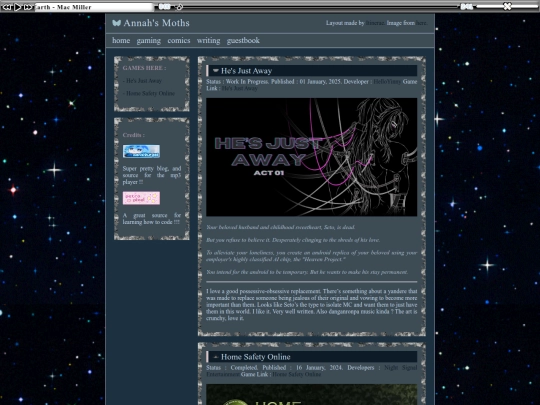Skip to the previous track
The height and width of the screenshot is (405, 540).
click(x=7, y=7)
